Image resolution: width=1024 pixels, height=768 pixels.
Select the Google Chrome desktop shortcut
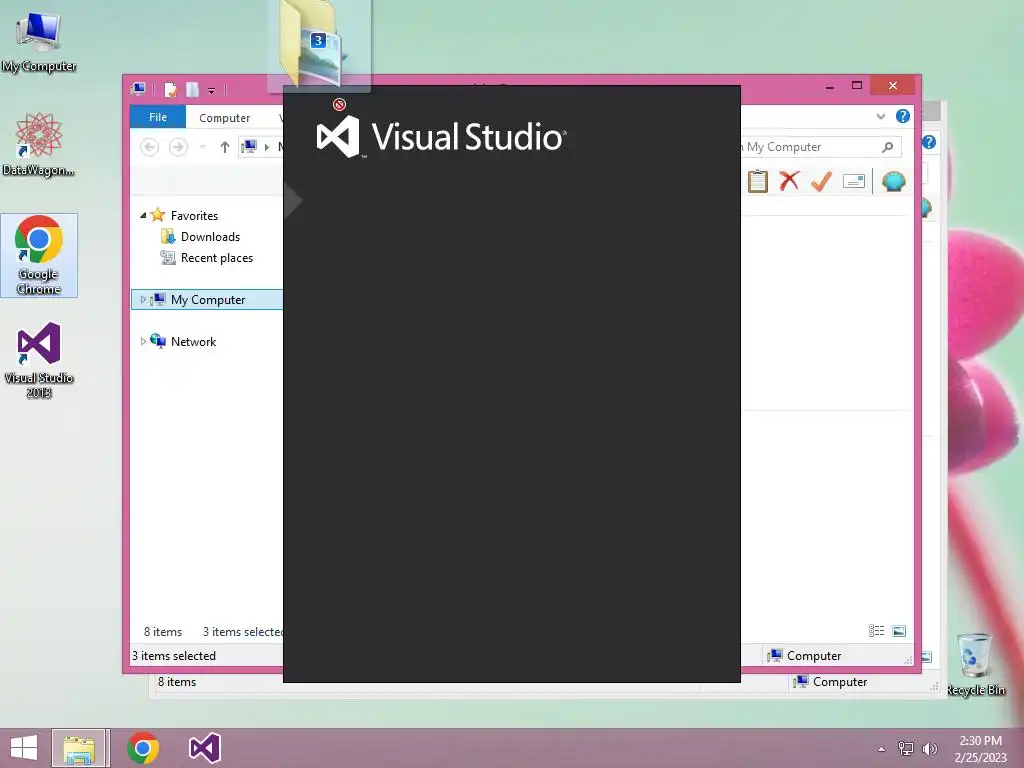[39, 255]
